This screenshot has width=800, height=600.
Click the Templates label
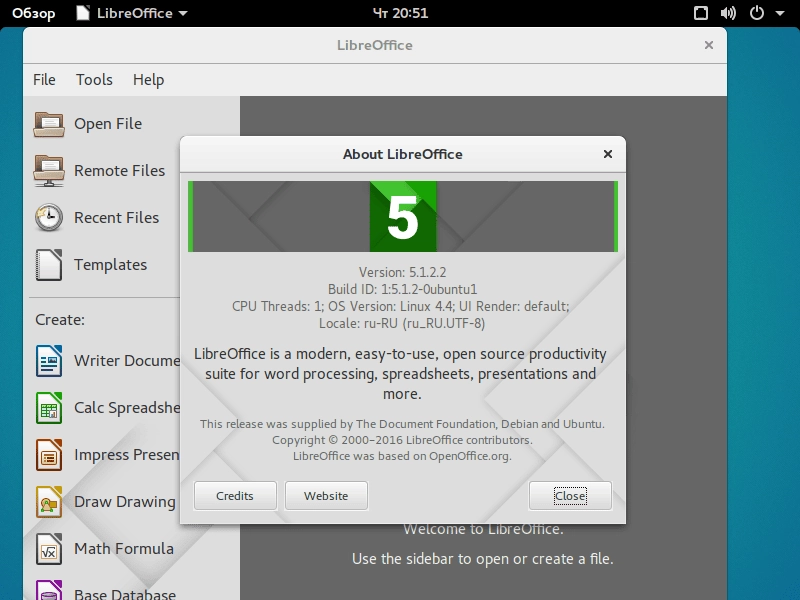click(x=111, y=265)
